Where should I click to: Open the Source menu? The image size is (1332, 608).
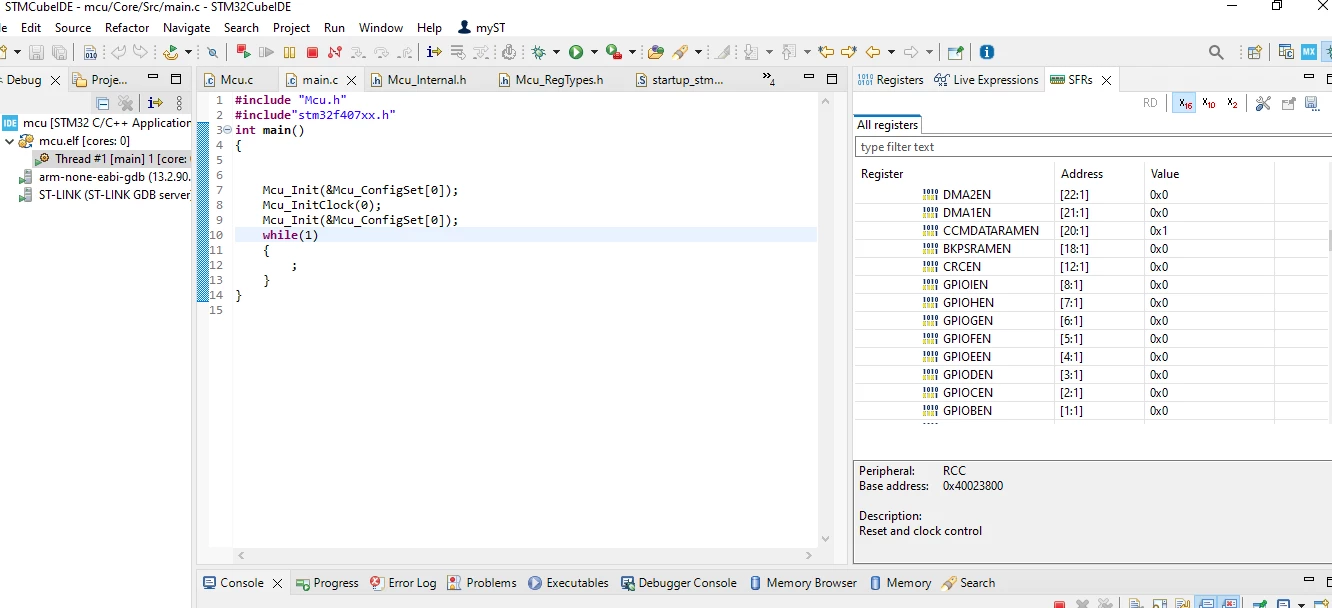click(x=73, y=28)
